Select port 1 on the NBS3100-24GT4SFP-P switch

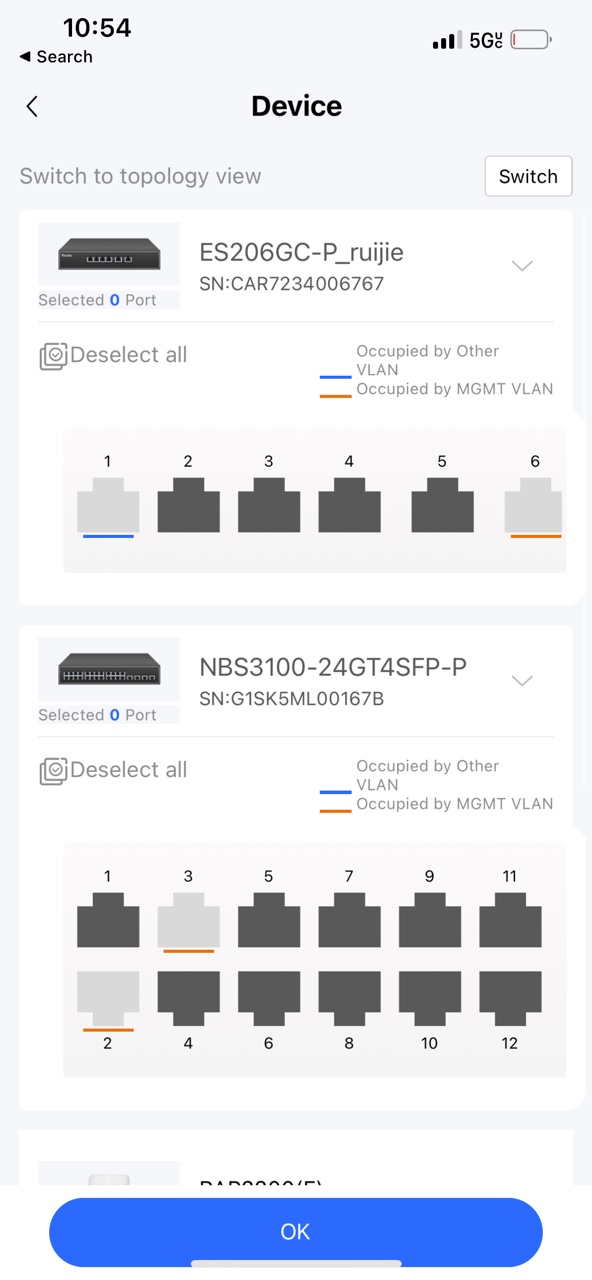coord(108,920)
